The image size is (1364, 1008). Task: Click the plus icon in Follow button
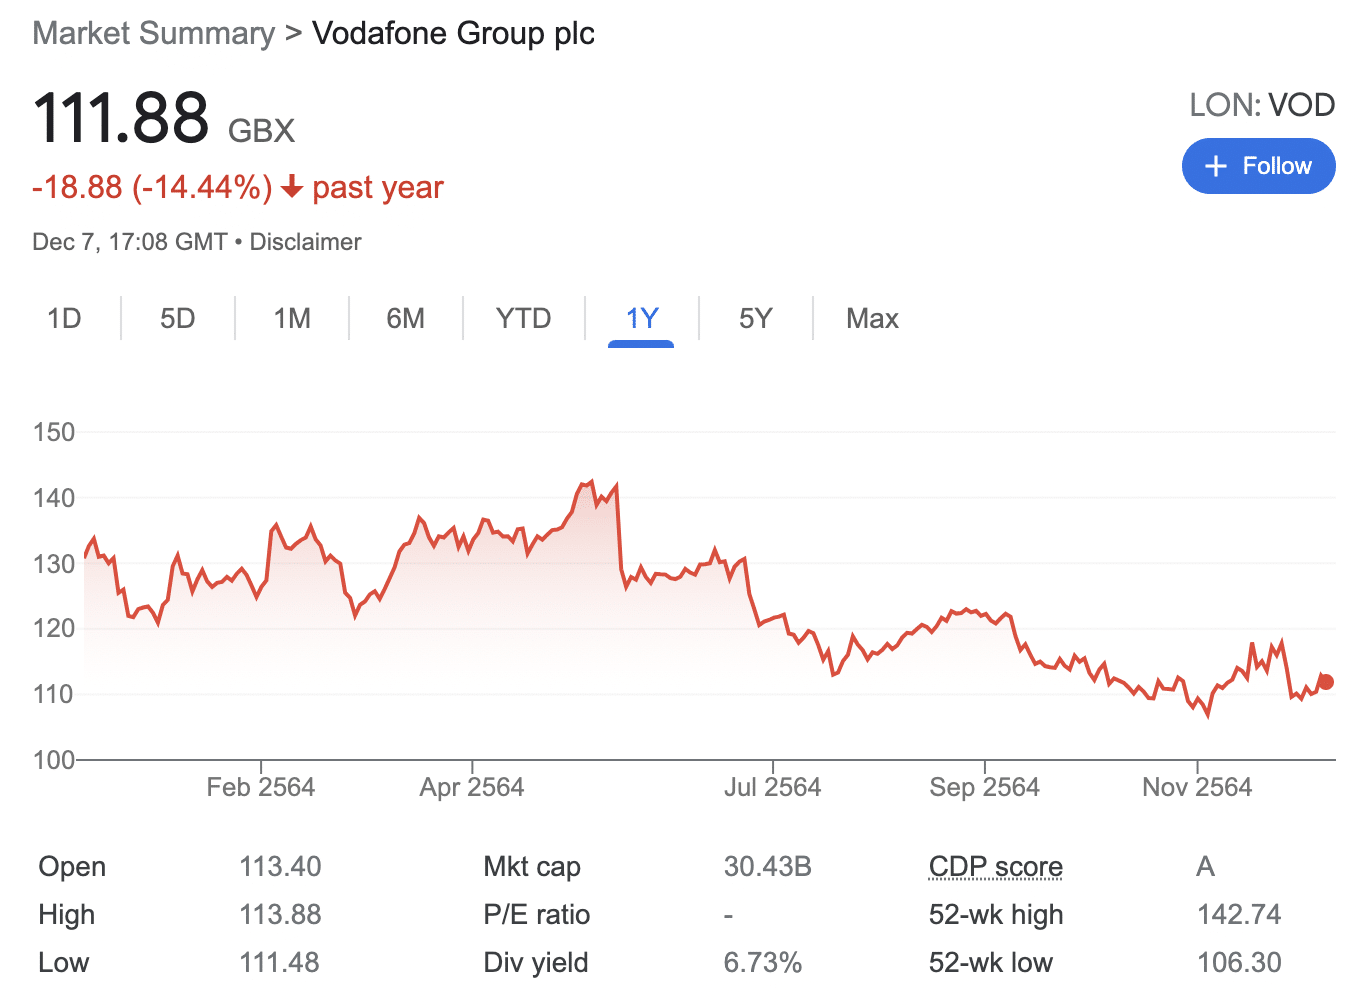[x=1215, y=166]
